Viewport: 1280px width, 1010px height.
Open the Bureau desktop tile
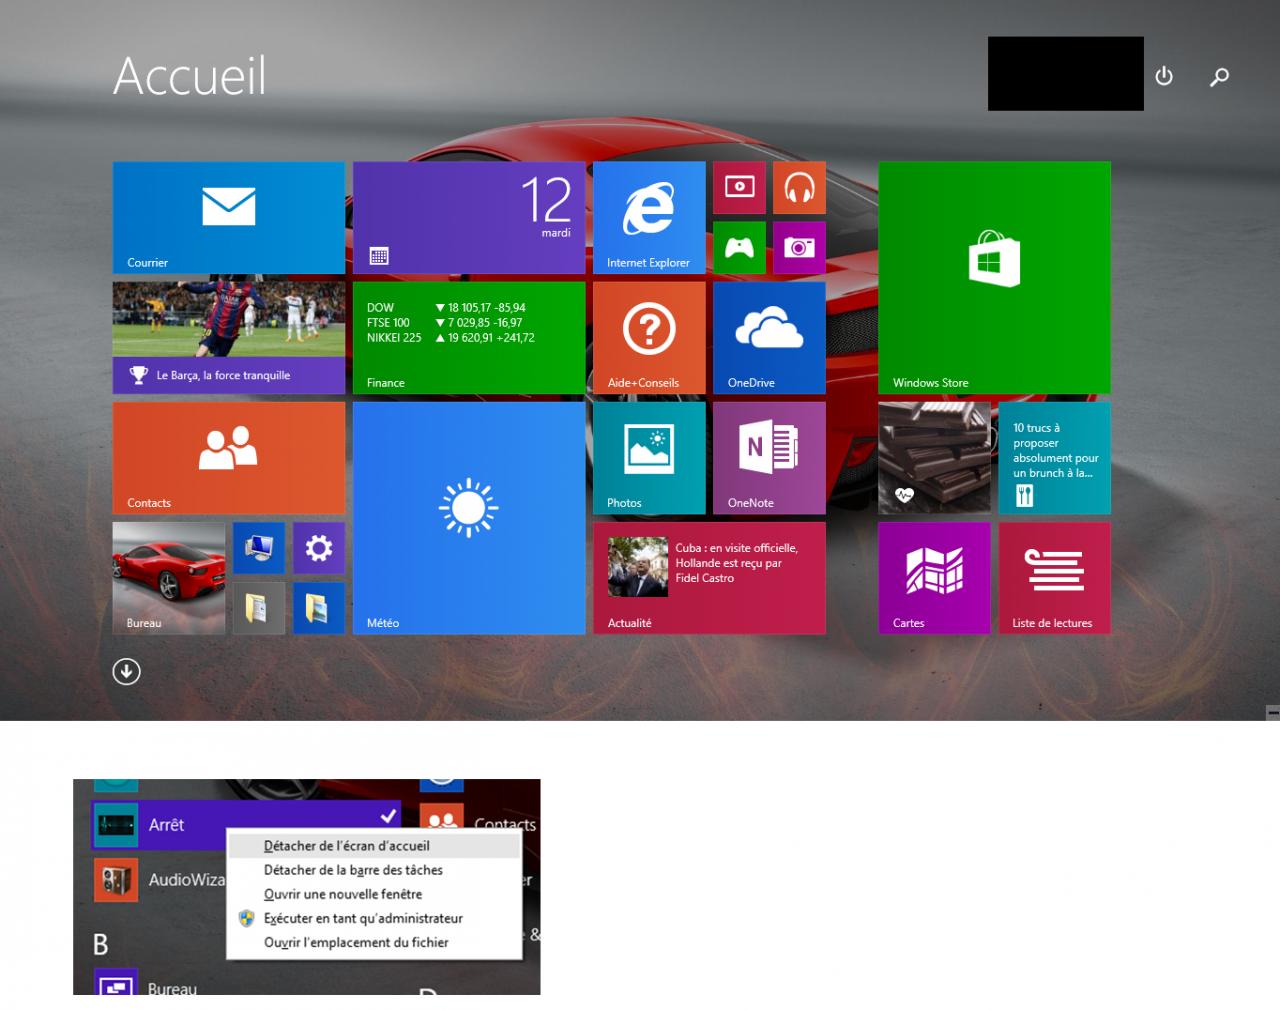point(169,578)
